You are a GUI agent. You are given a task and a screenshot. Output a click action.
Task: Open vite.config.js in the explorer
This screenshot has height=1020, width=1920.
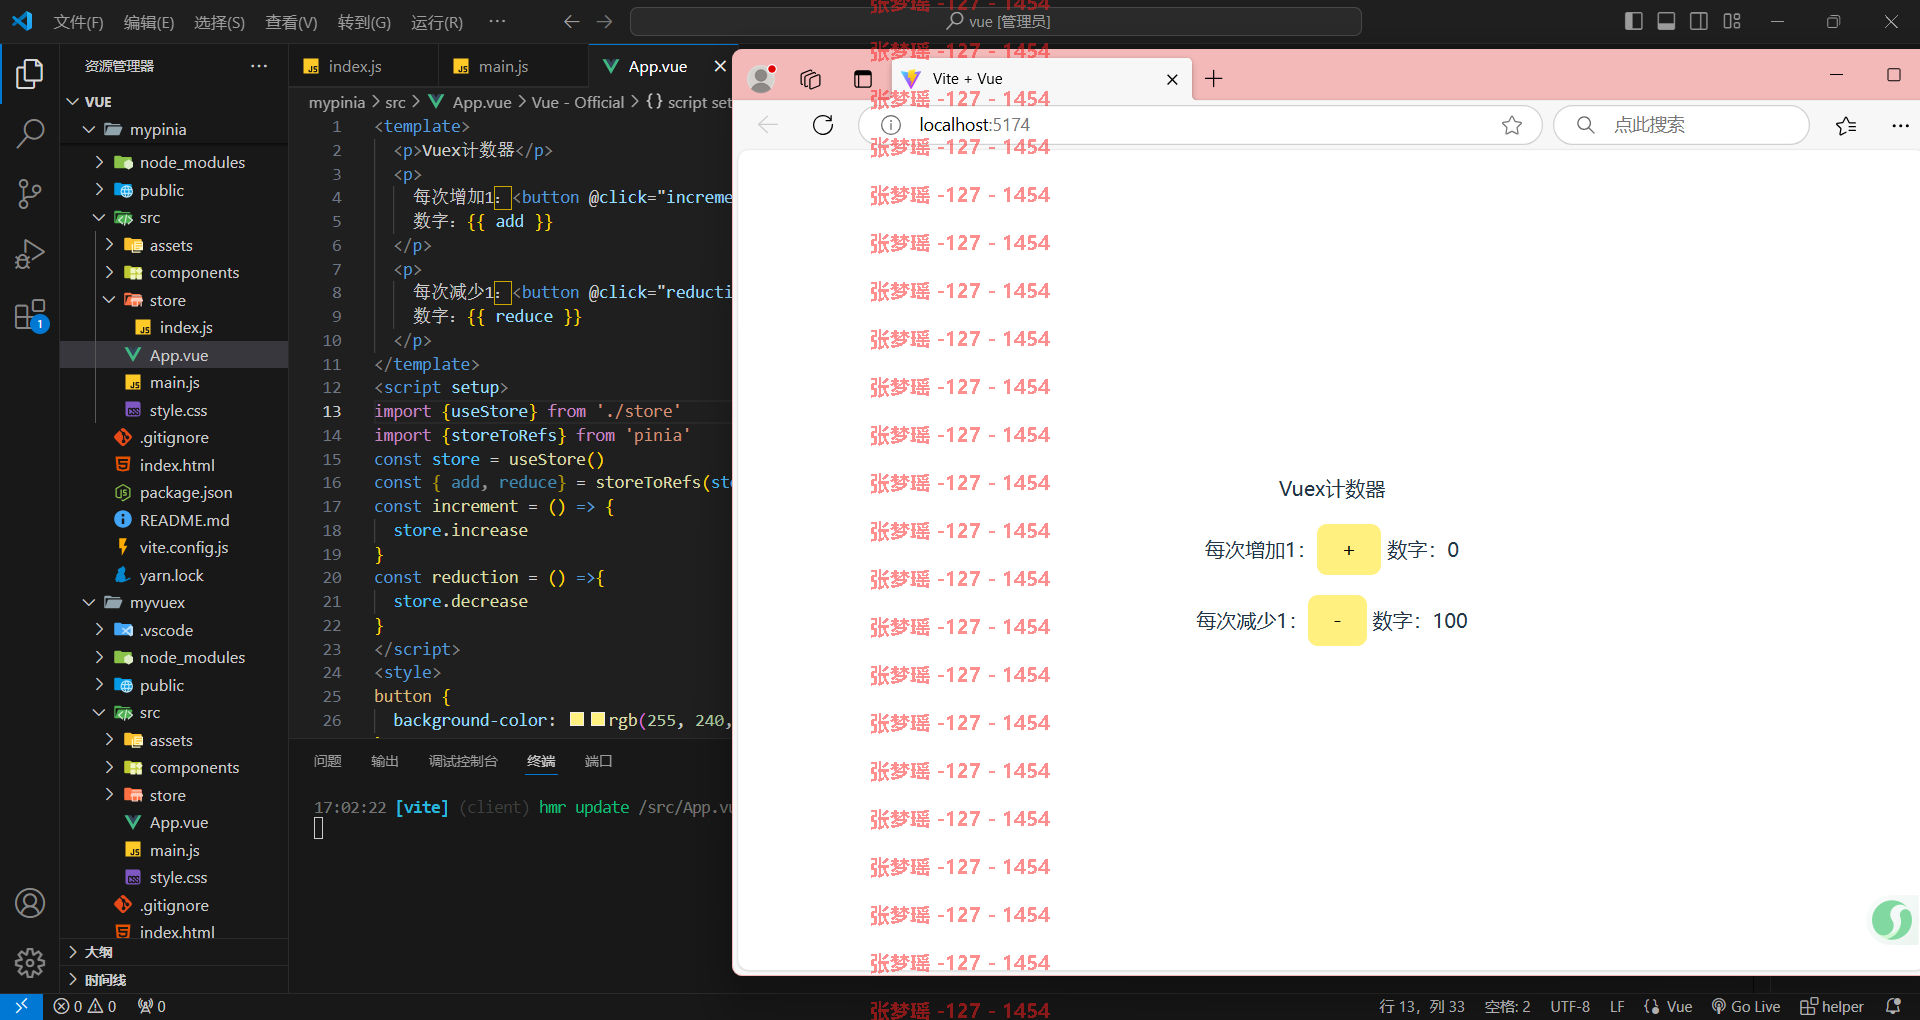click(184, 547)
